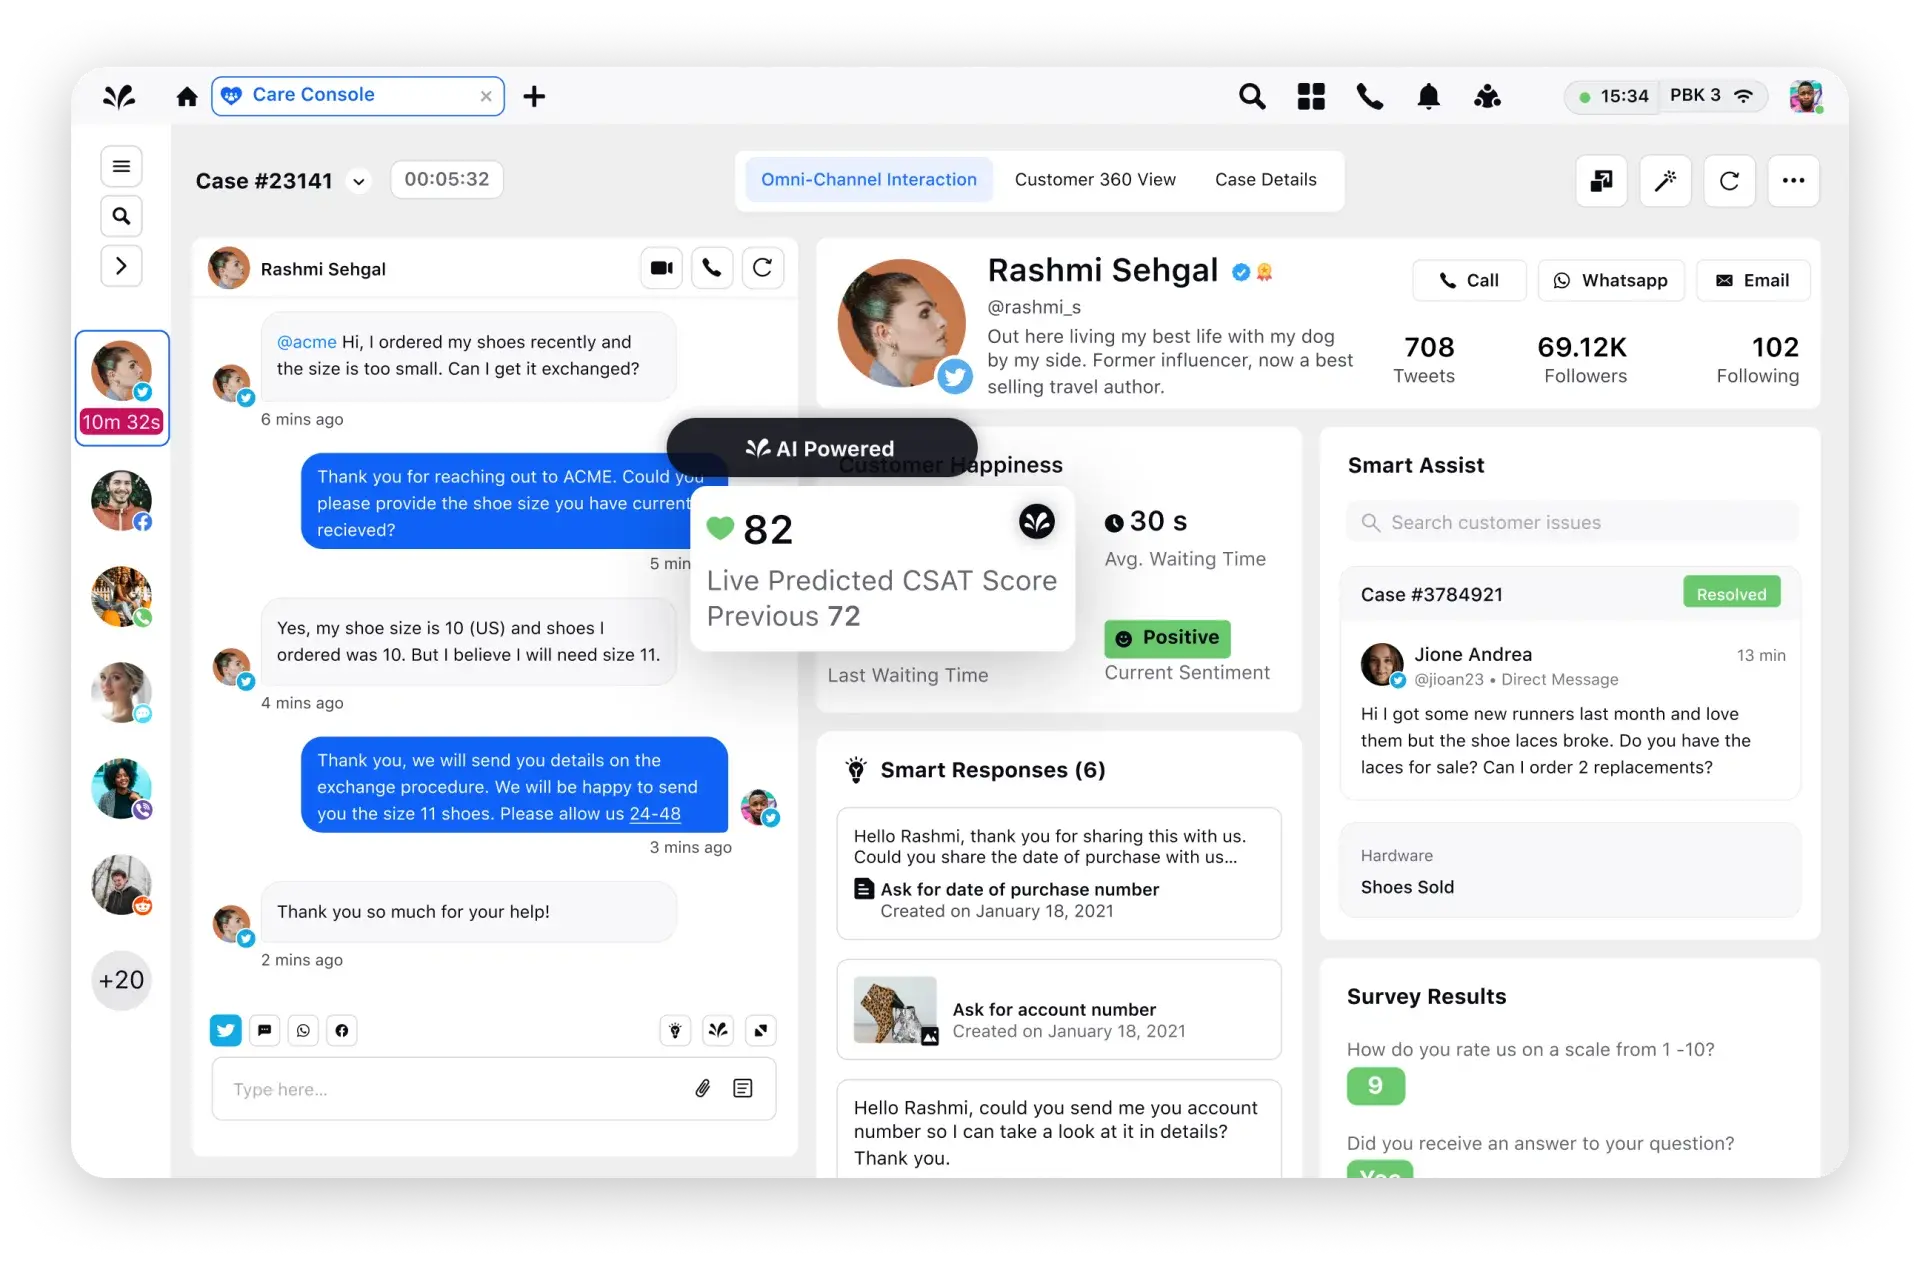Switch to the Case Details tab
Viewport: 1920px width, 1261px height.
click(1265, 179)
